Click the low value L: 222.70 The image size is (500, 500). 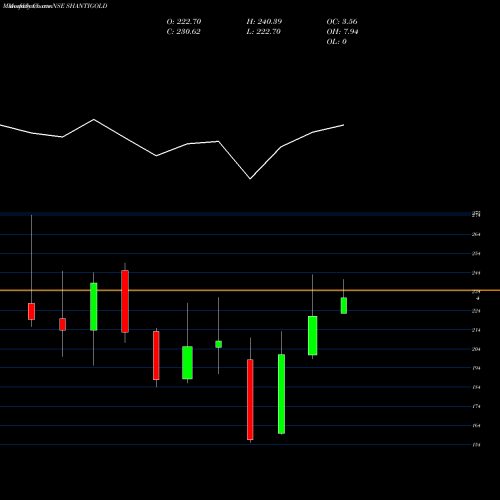tap(263, 31)
